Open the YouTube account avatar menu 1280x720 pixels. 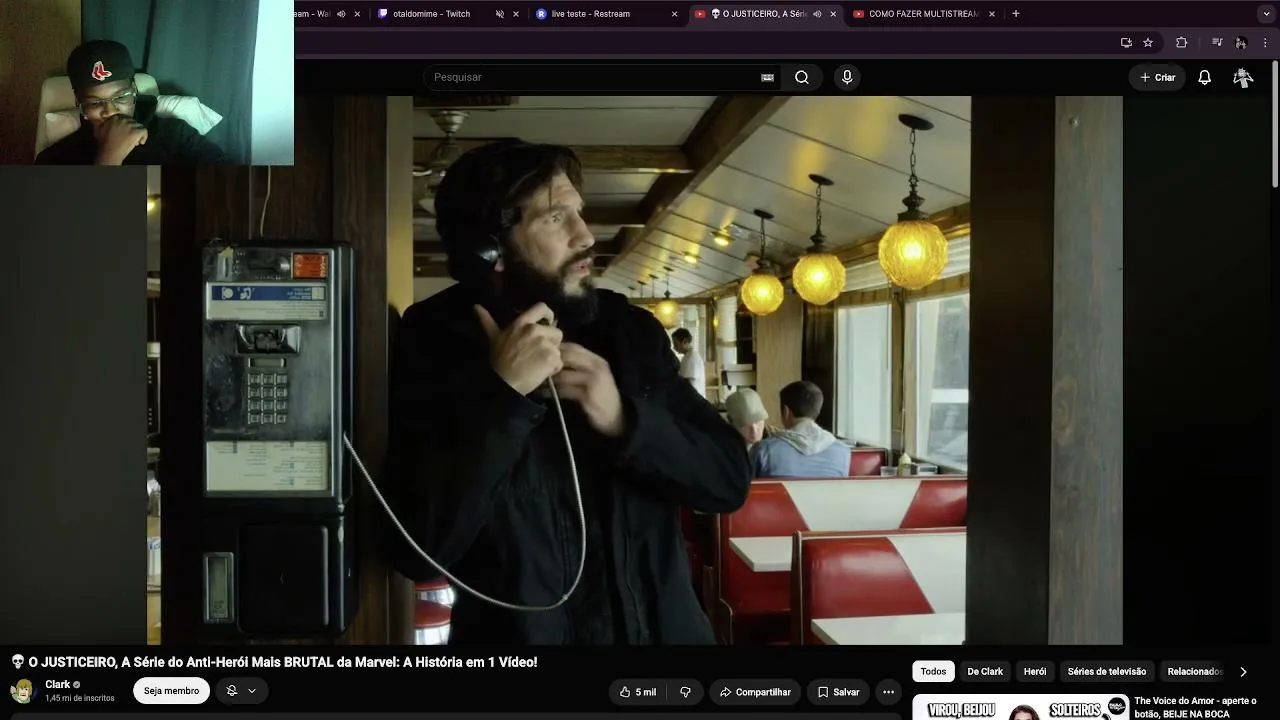[1243, 77]
